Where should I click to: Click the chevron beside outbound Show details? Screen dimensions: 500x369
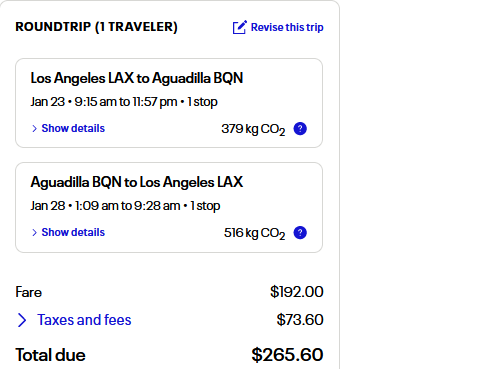pos(34,129)
